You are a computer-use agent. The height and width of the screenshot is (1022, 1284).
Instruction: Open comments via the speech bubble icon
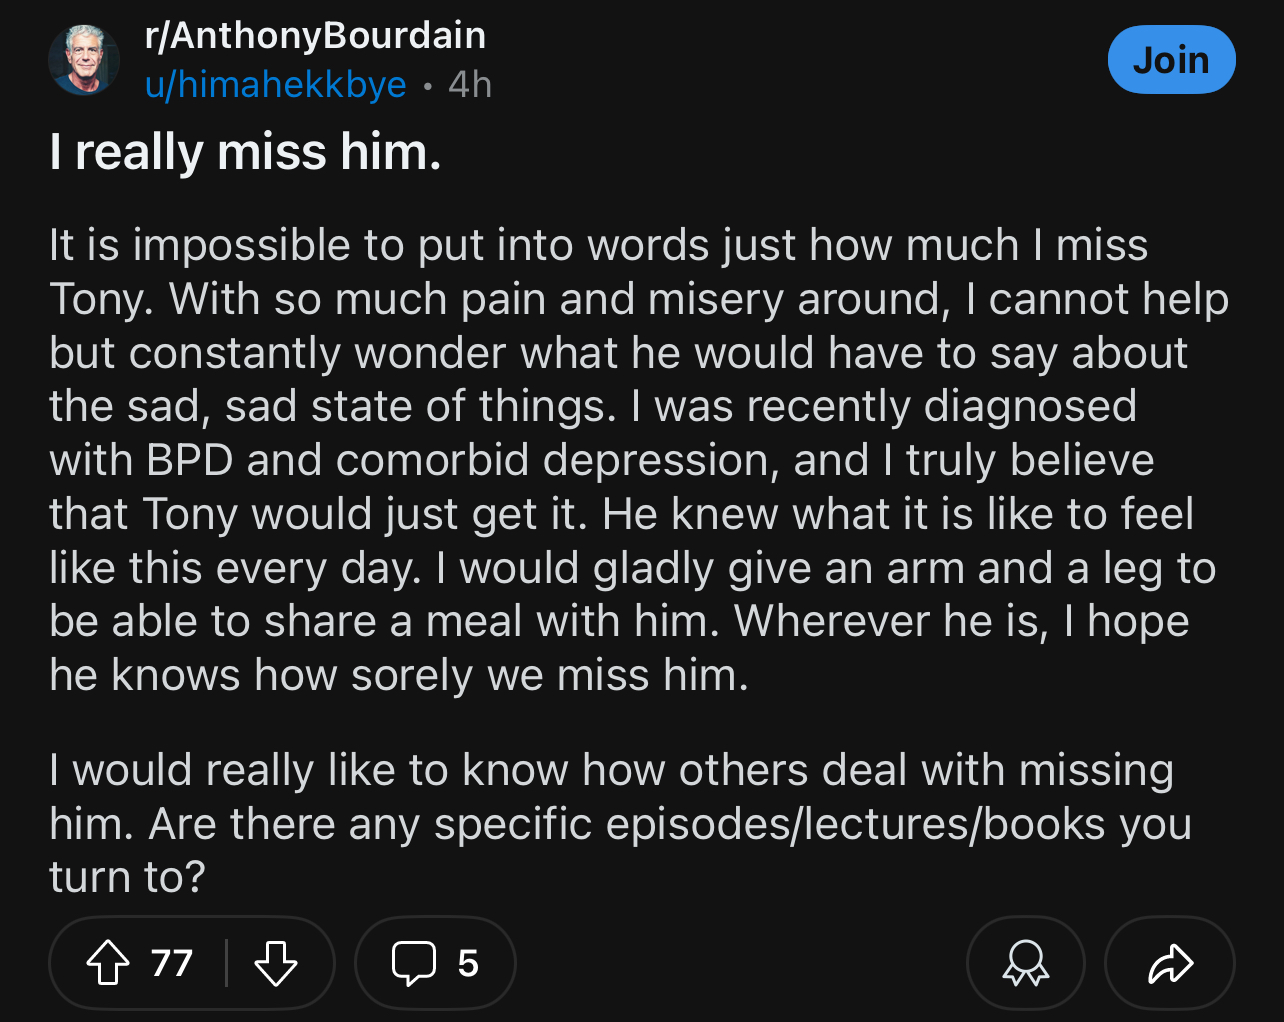point(413,964)
